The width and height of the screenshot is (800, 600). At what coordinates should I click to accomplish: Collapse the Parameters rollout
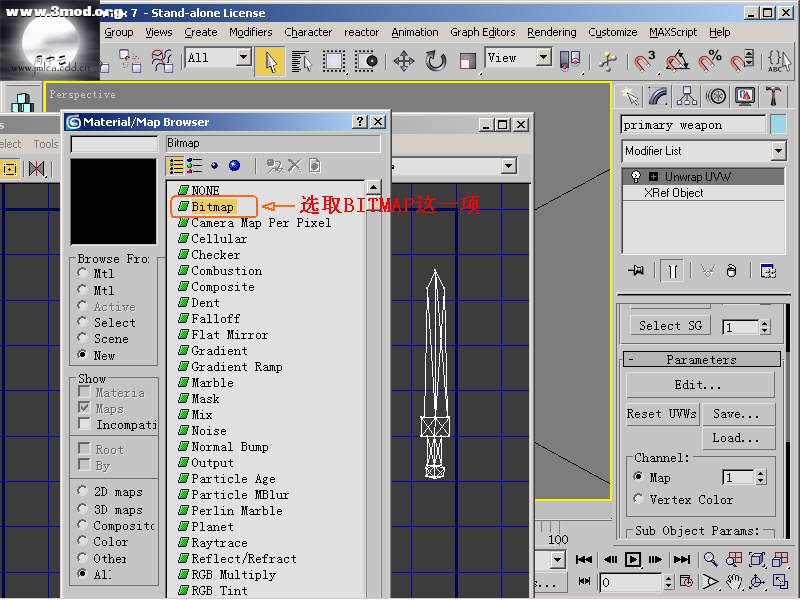click(700, 359)
